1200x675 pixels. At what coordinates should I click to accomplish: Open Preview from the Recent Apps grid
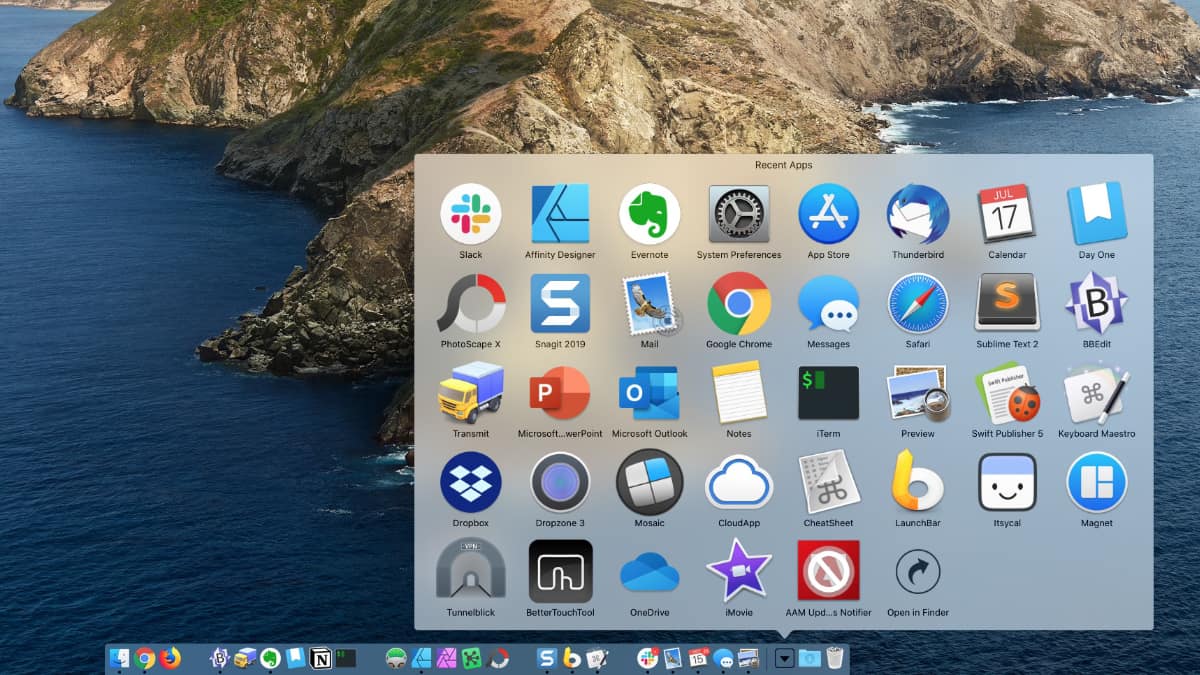coord(918,393)
